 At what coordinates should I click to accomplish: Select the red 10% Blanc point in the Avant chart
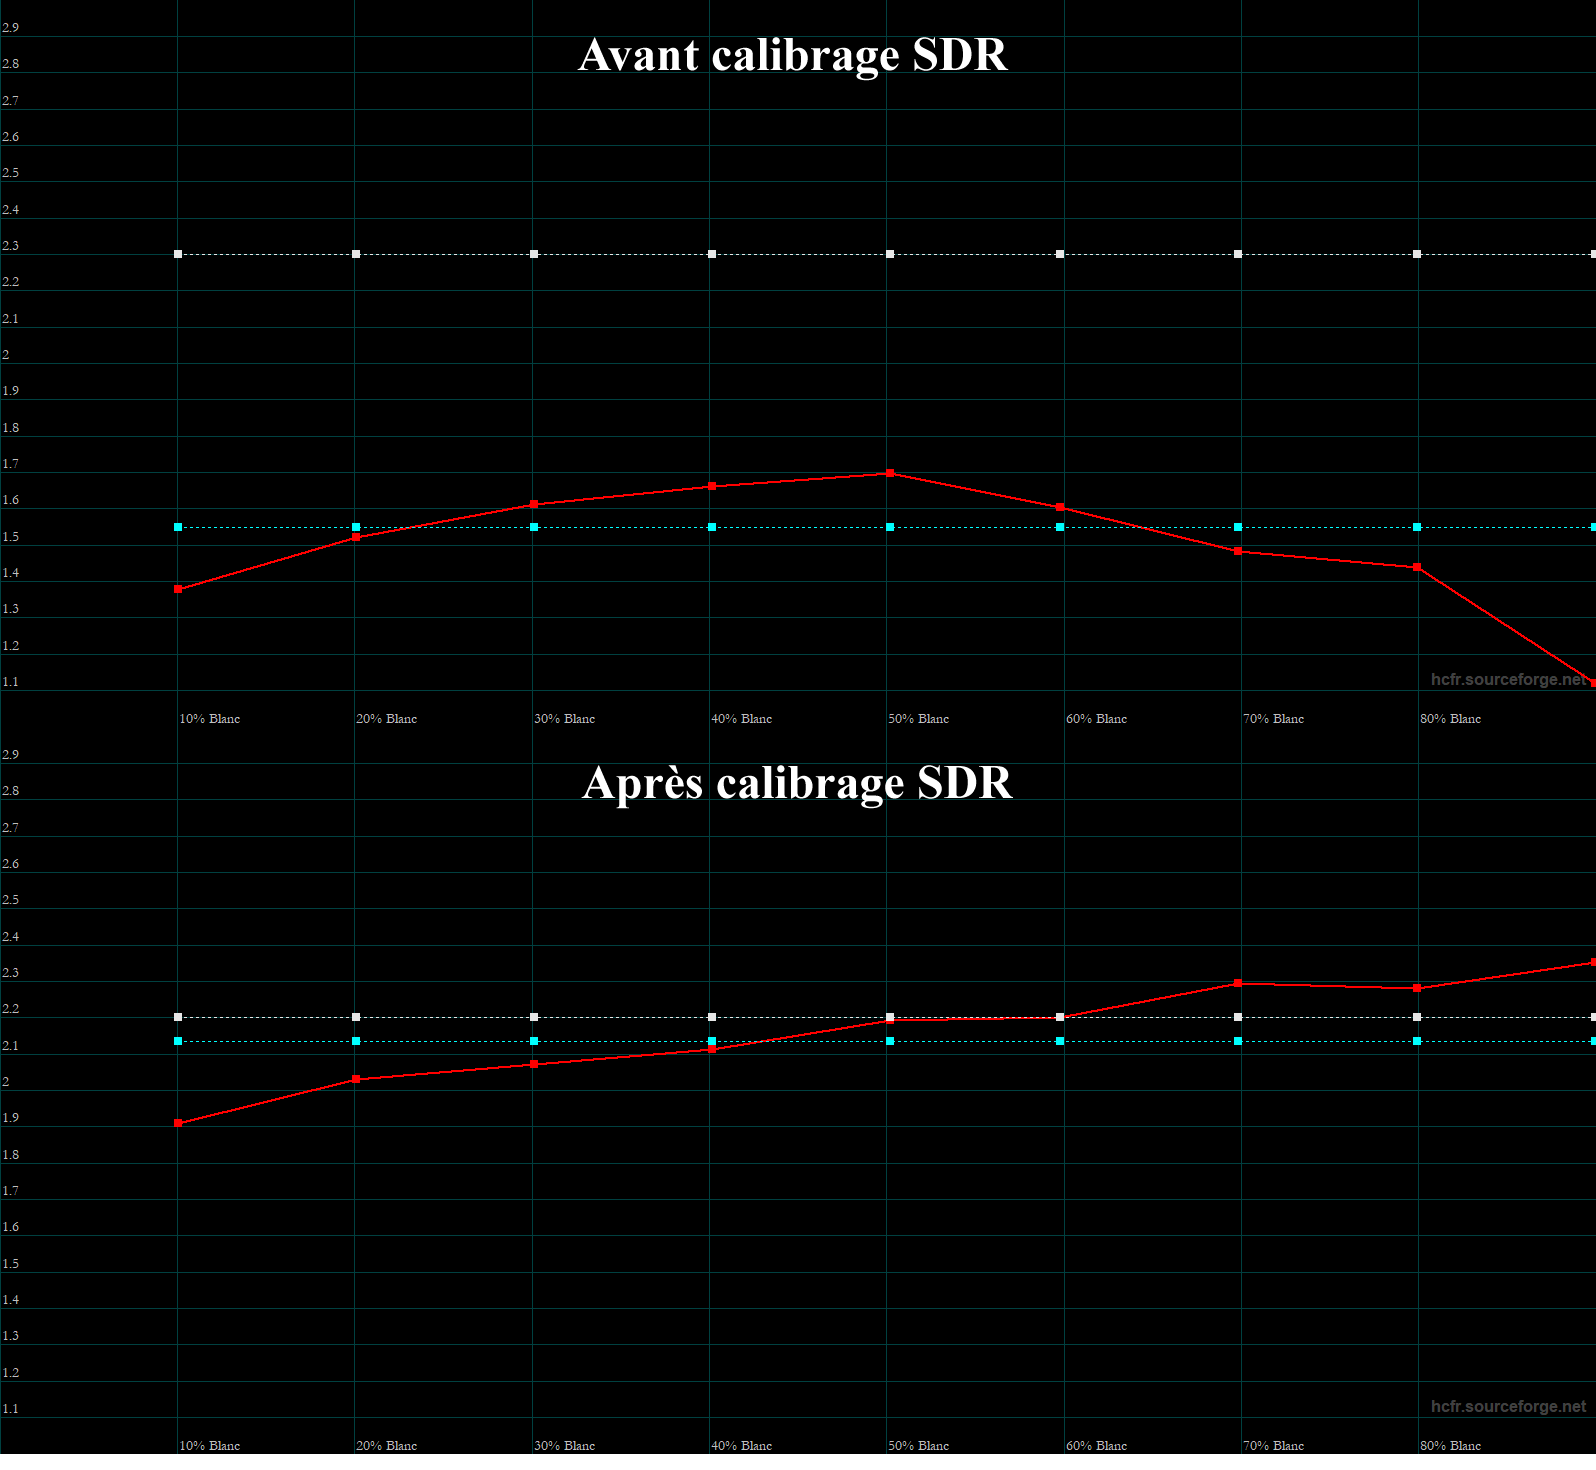pyautogui.click(x=178, y=590)
